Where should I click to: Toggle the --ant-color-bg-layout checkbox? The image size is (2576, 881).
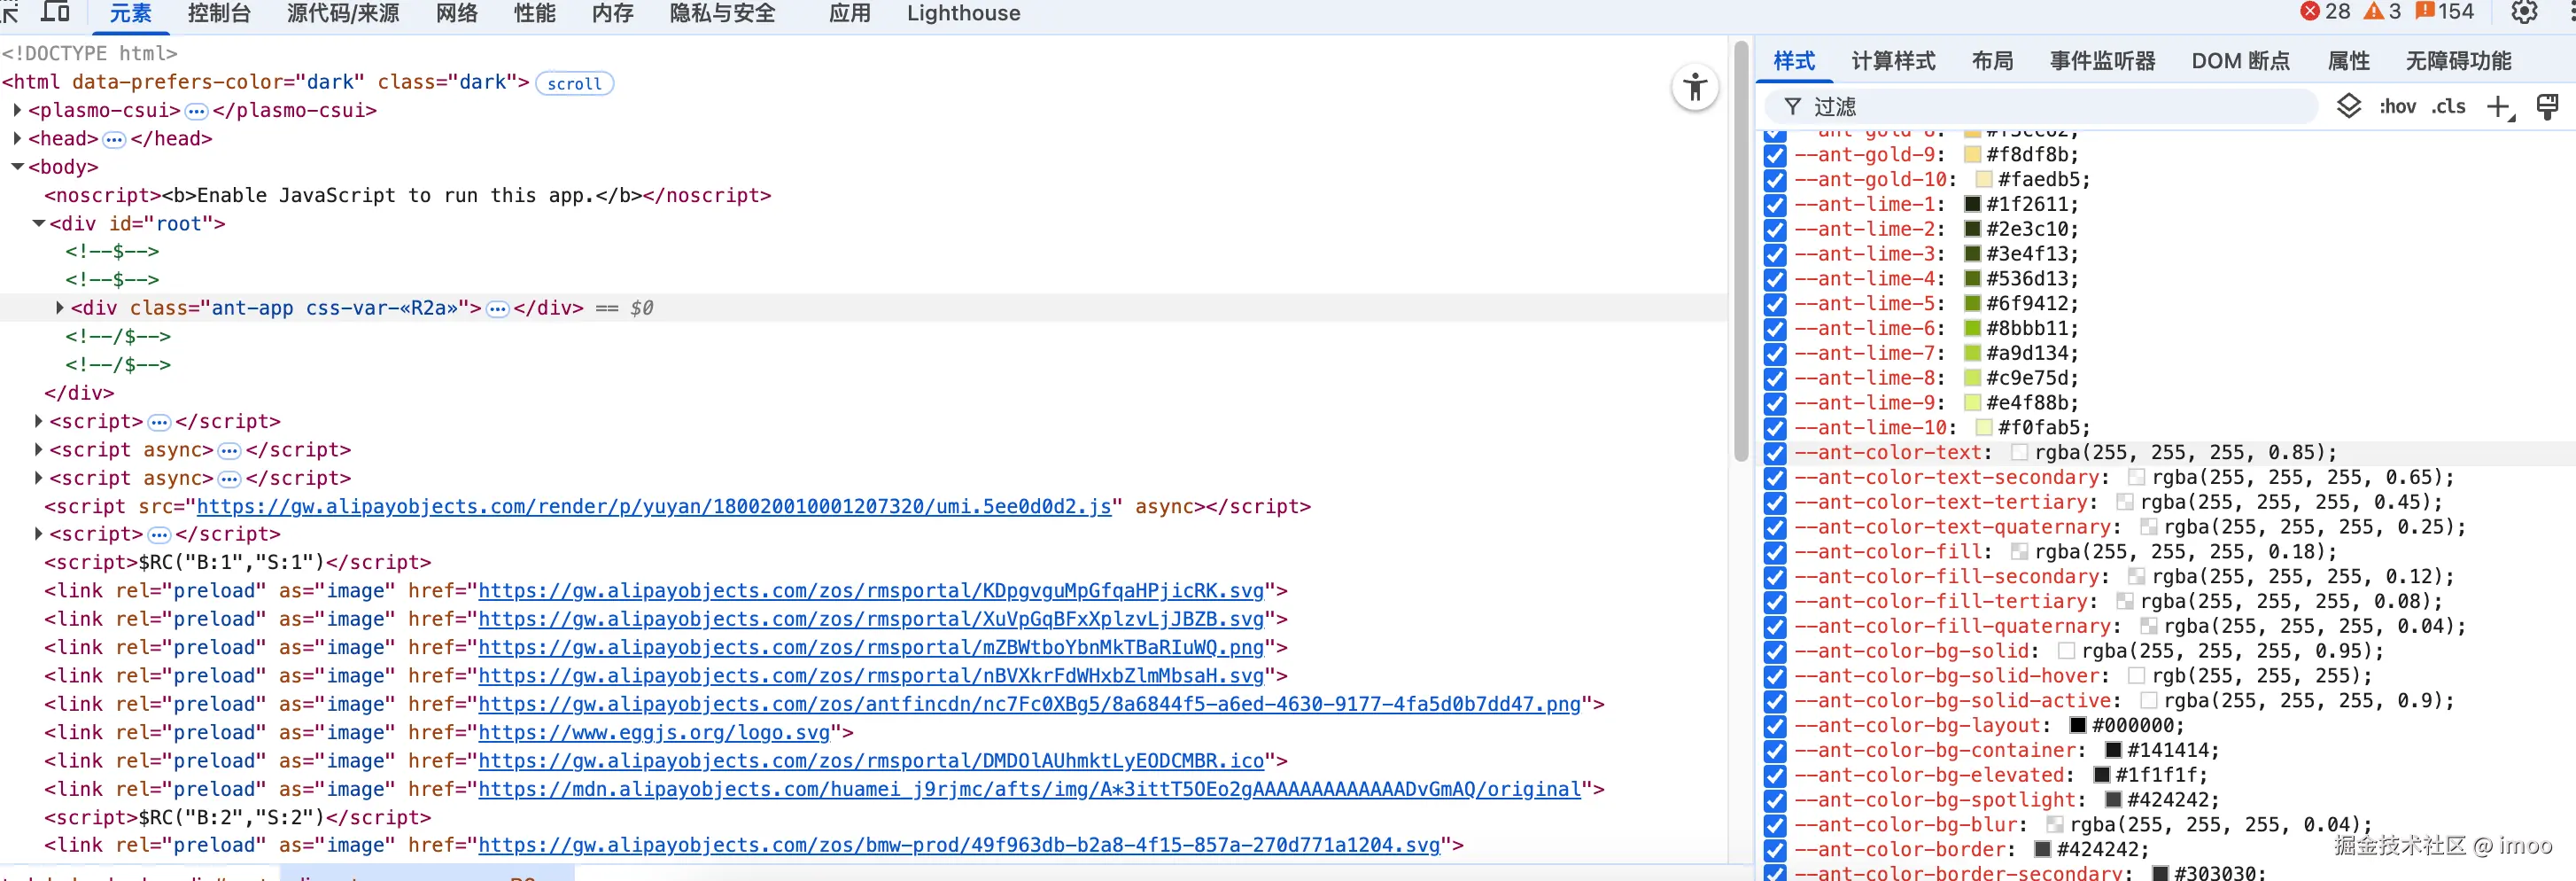tap(1775, 726)
